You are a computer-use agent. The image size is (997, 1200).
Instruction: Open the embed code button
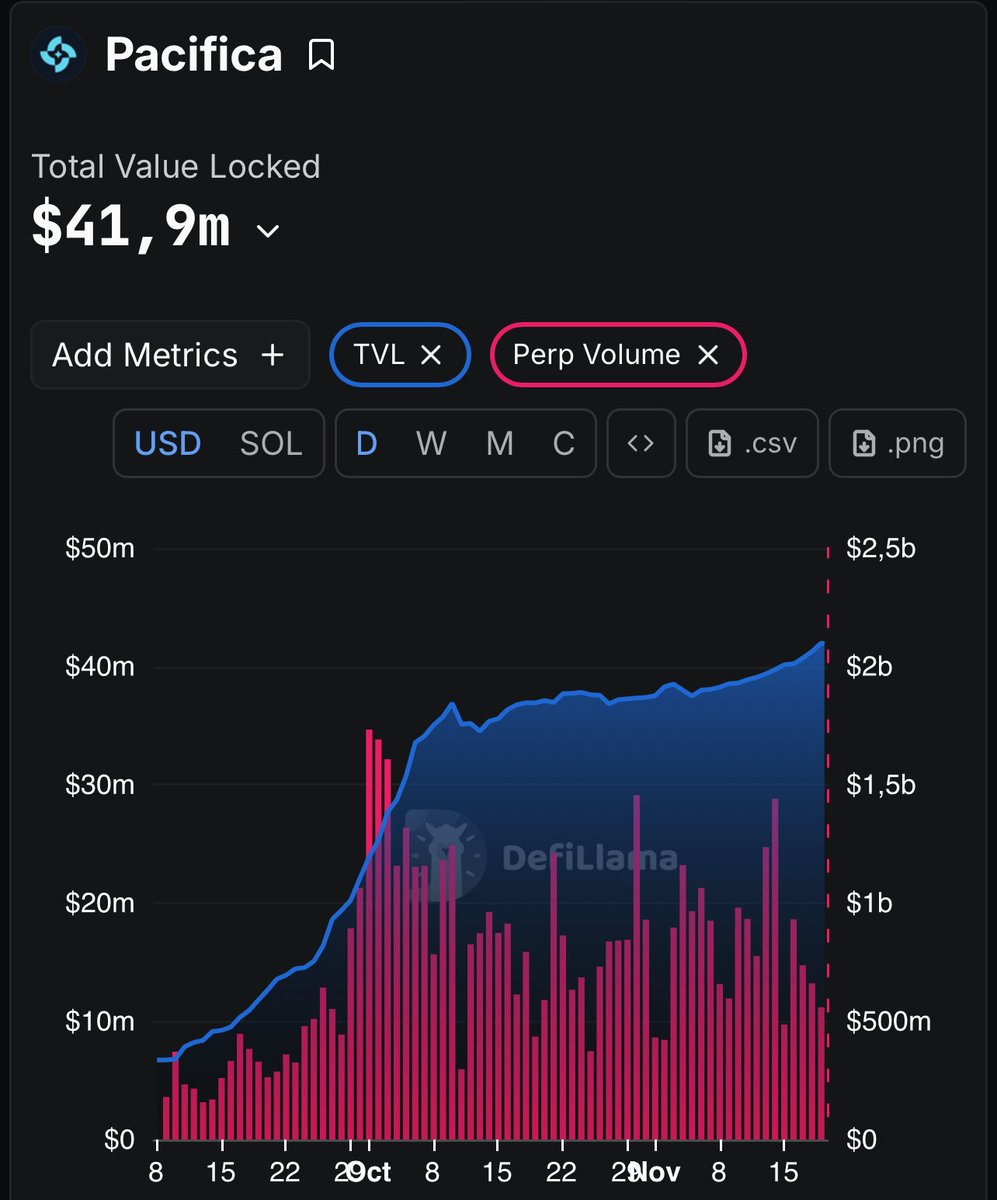point(641,443)
